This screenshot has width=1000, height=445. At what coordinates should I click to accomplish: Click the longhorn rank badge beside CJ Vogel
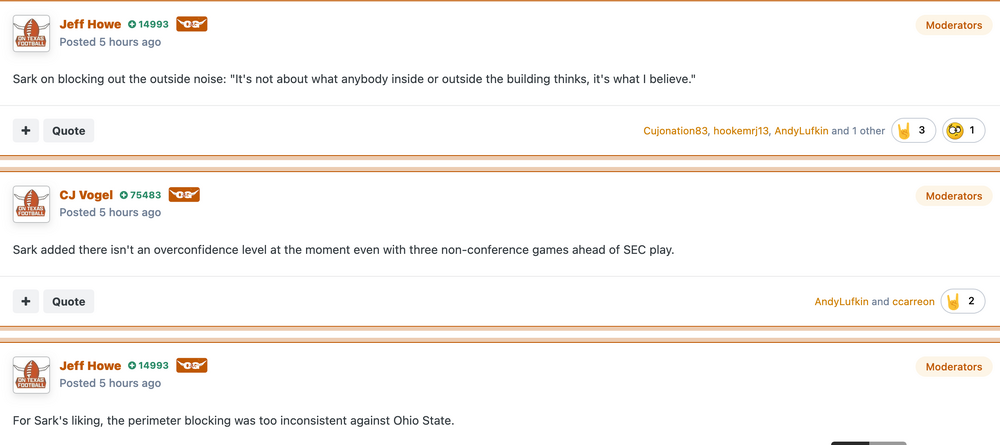[x=184, y=195]
